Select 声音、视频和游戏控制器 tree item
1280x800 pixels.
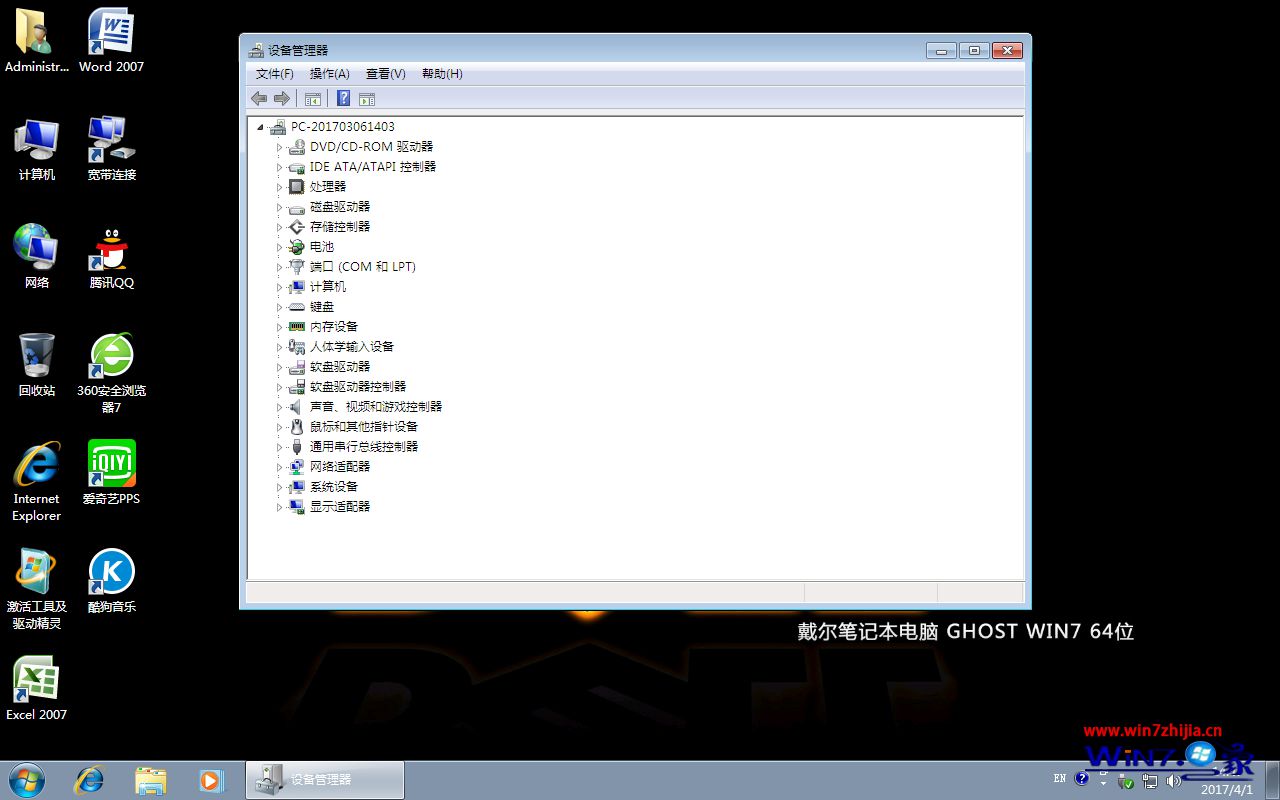point(375,407)
